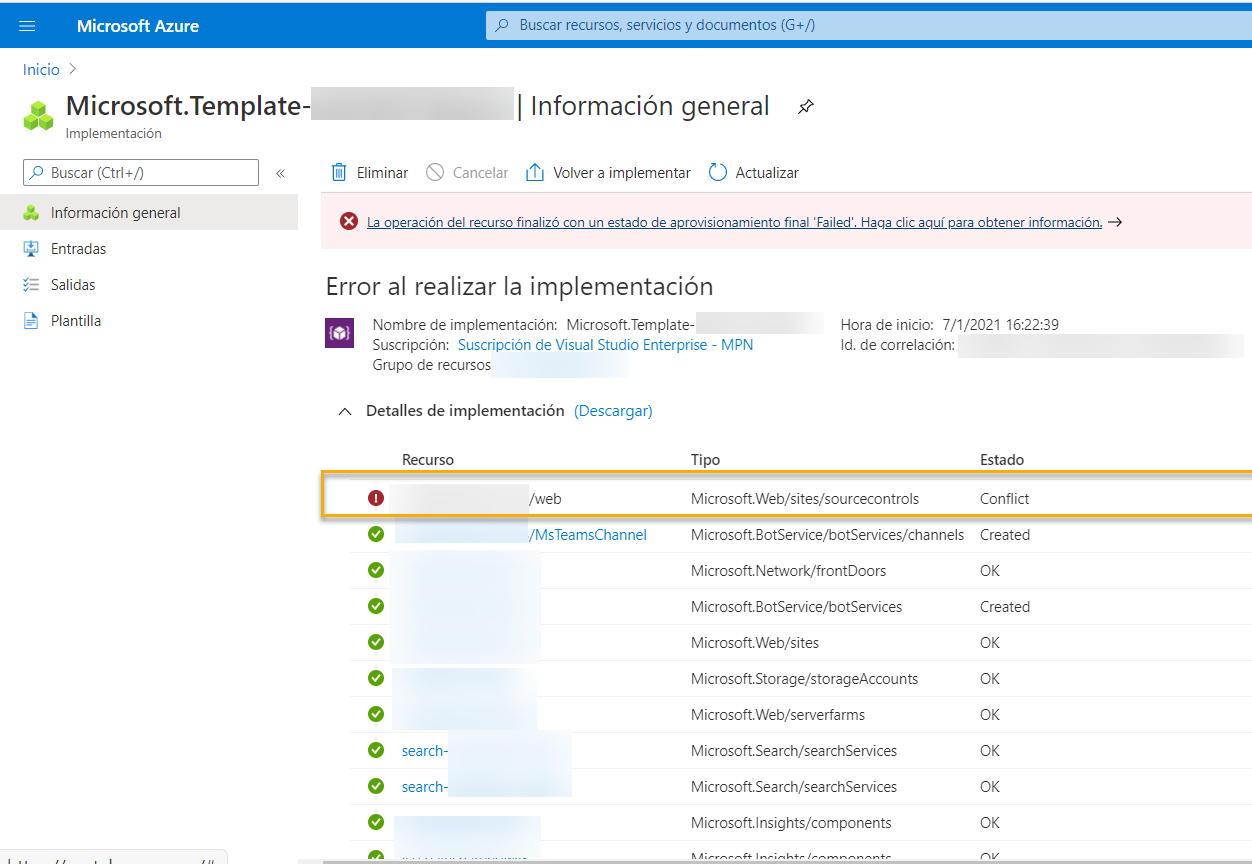Open the /MsTeamsChannel resource link
Image resolution: width=1252 pixels, height=864 pixels.
click(589, 535)
